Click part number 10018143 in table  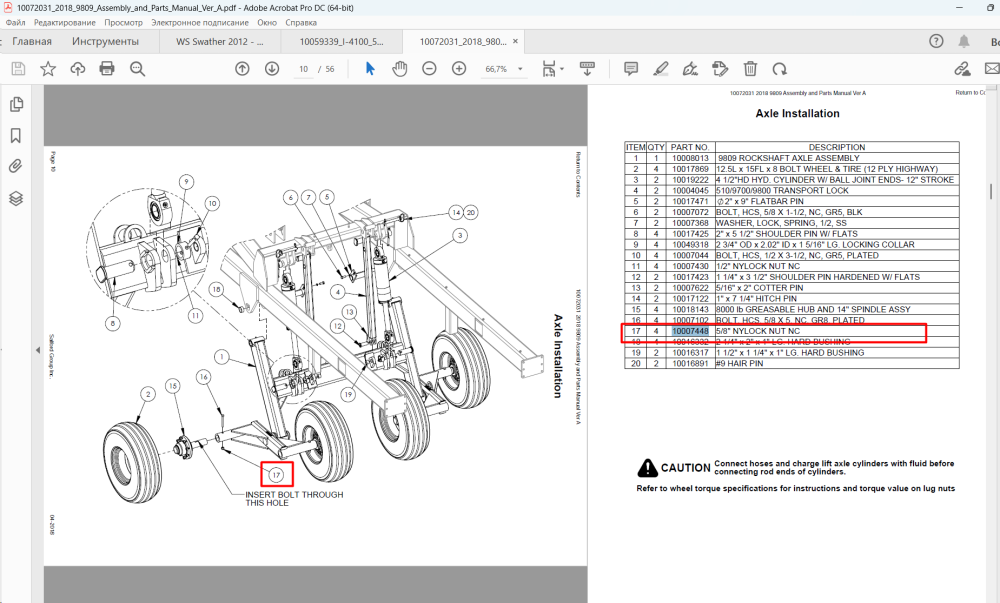pos(690,309)
